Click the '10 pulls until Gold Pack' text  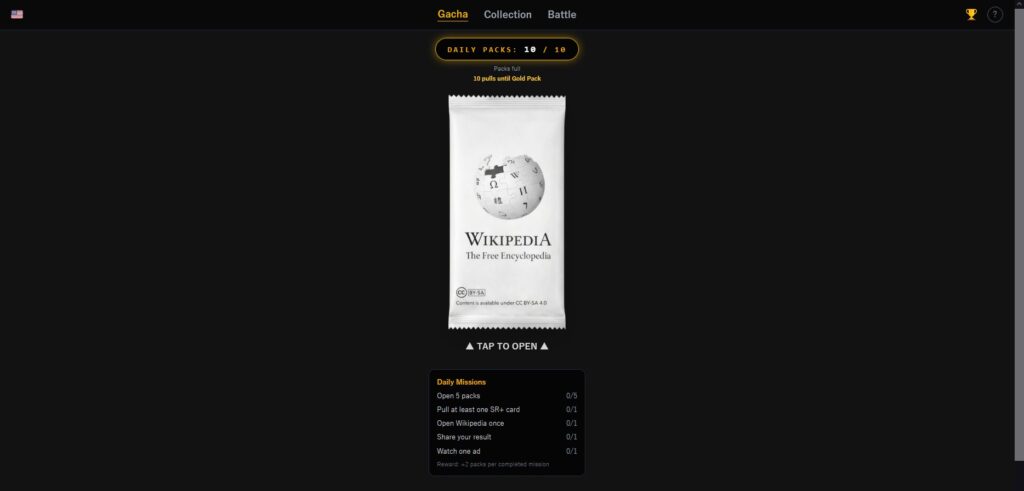click(507, 78)
